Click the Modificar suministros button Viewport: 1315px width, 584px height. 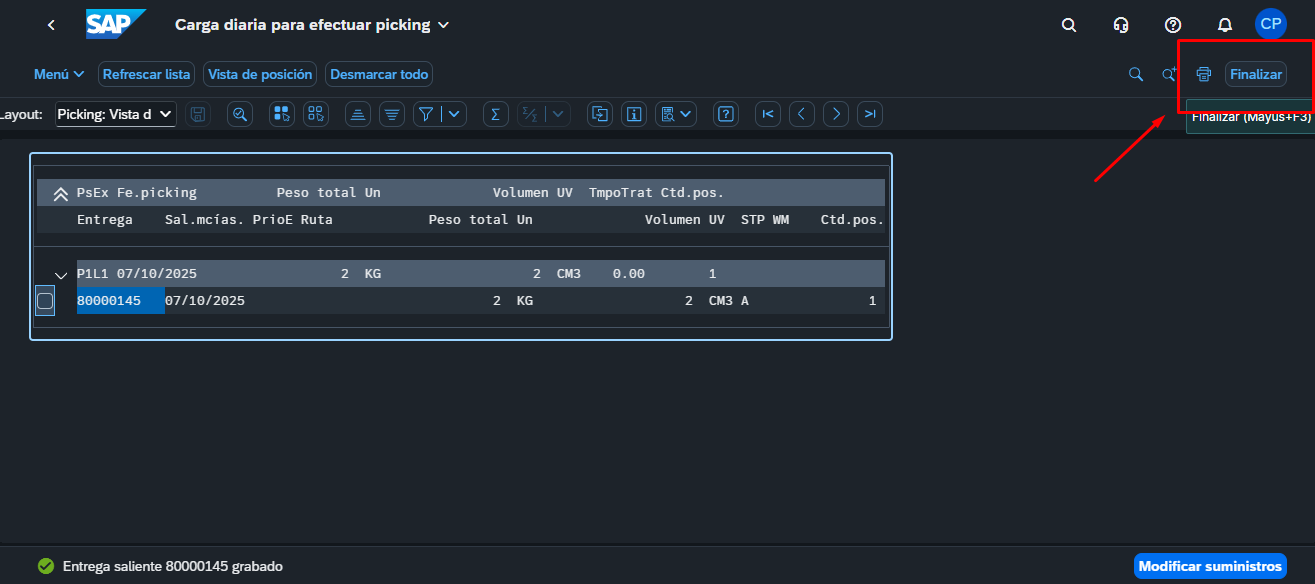[x=1210, y=566]
